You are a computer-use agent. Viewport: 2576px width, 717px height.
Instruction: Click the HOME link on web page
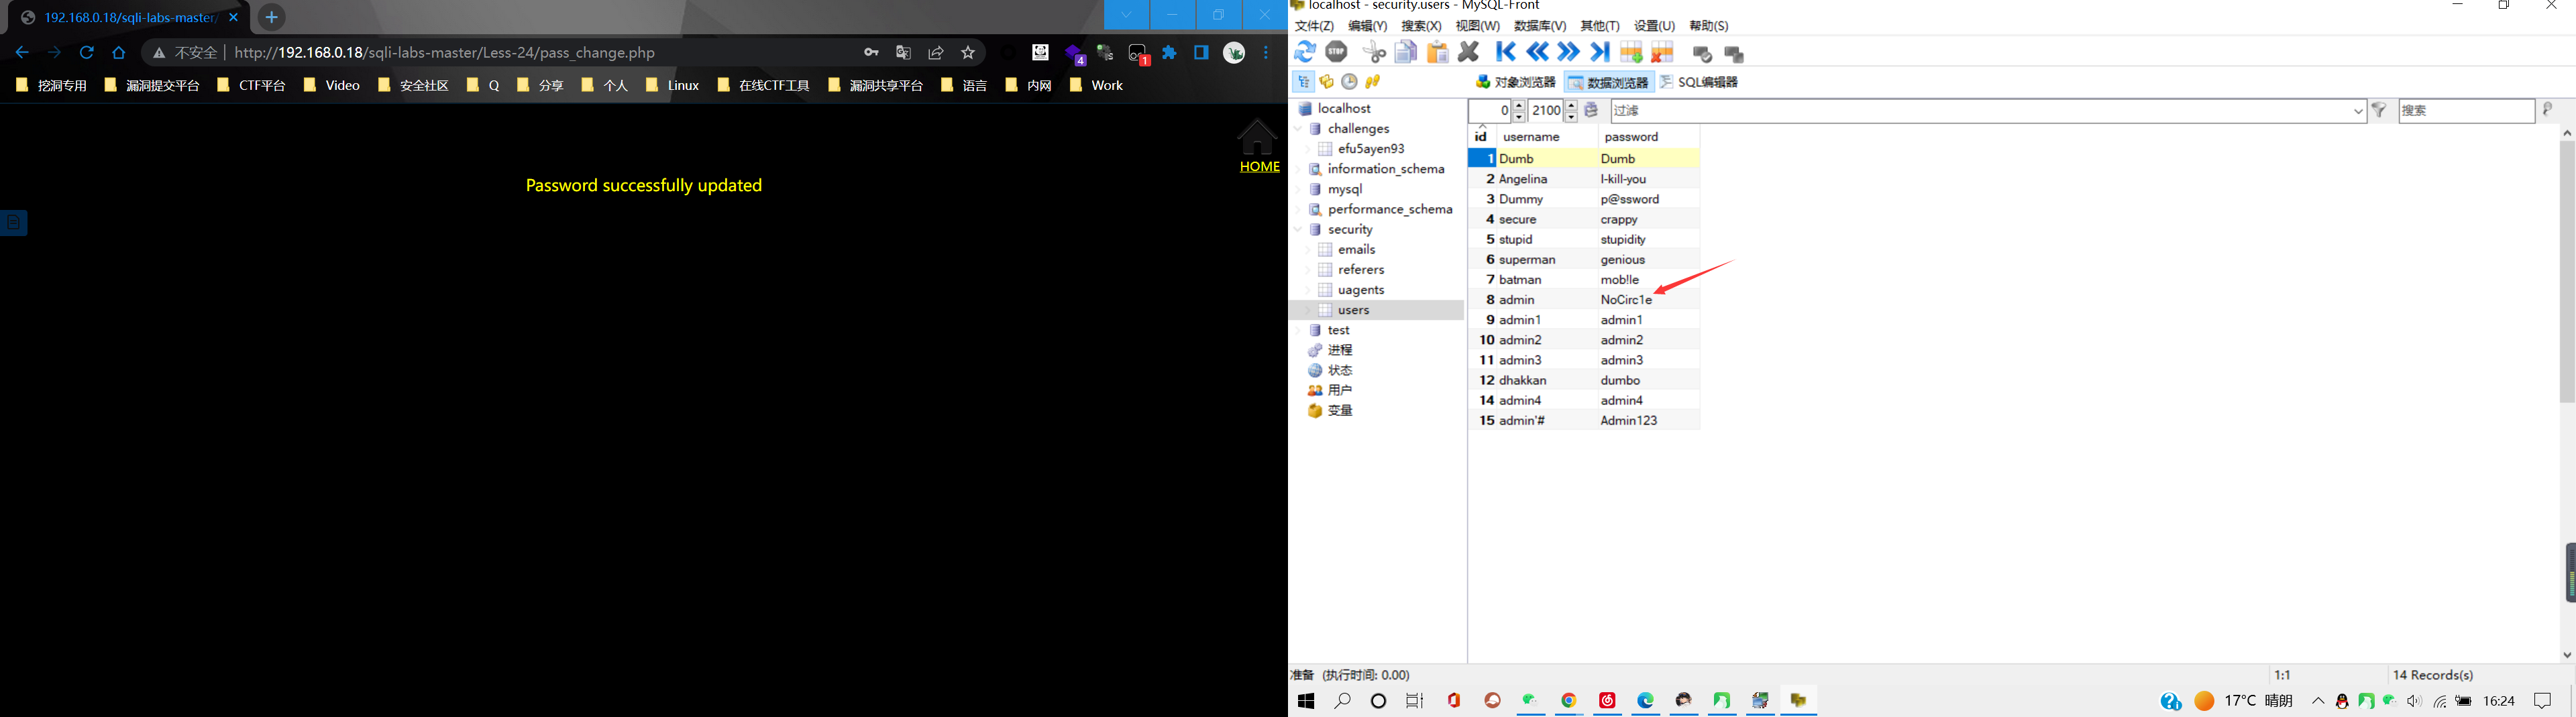1259,167
